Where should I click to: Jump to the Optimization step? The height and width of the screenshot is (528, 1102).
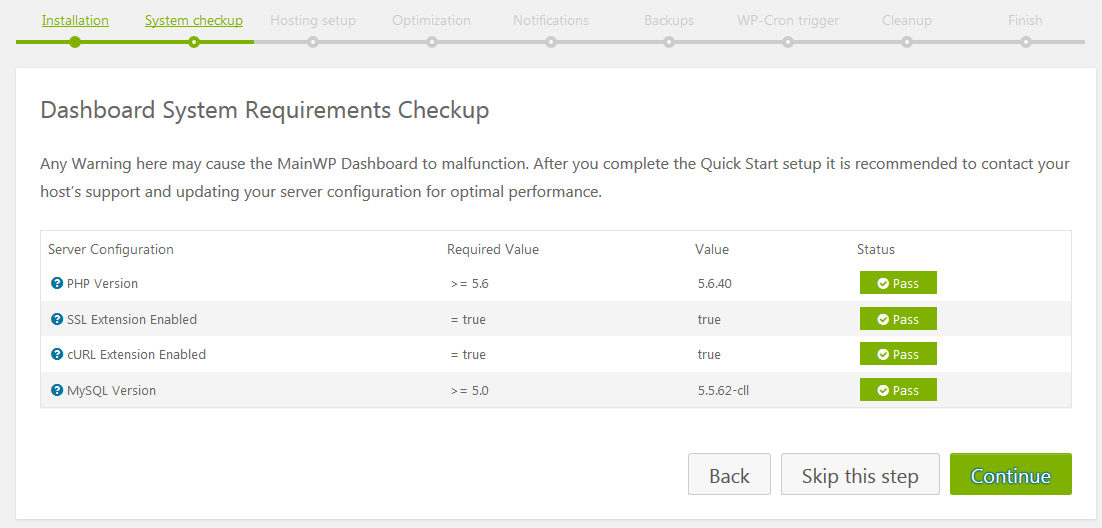431,21
